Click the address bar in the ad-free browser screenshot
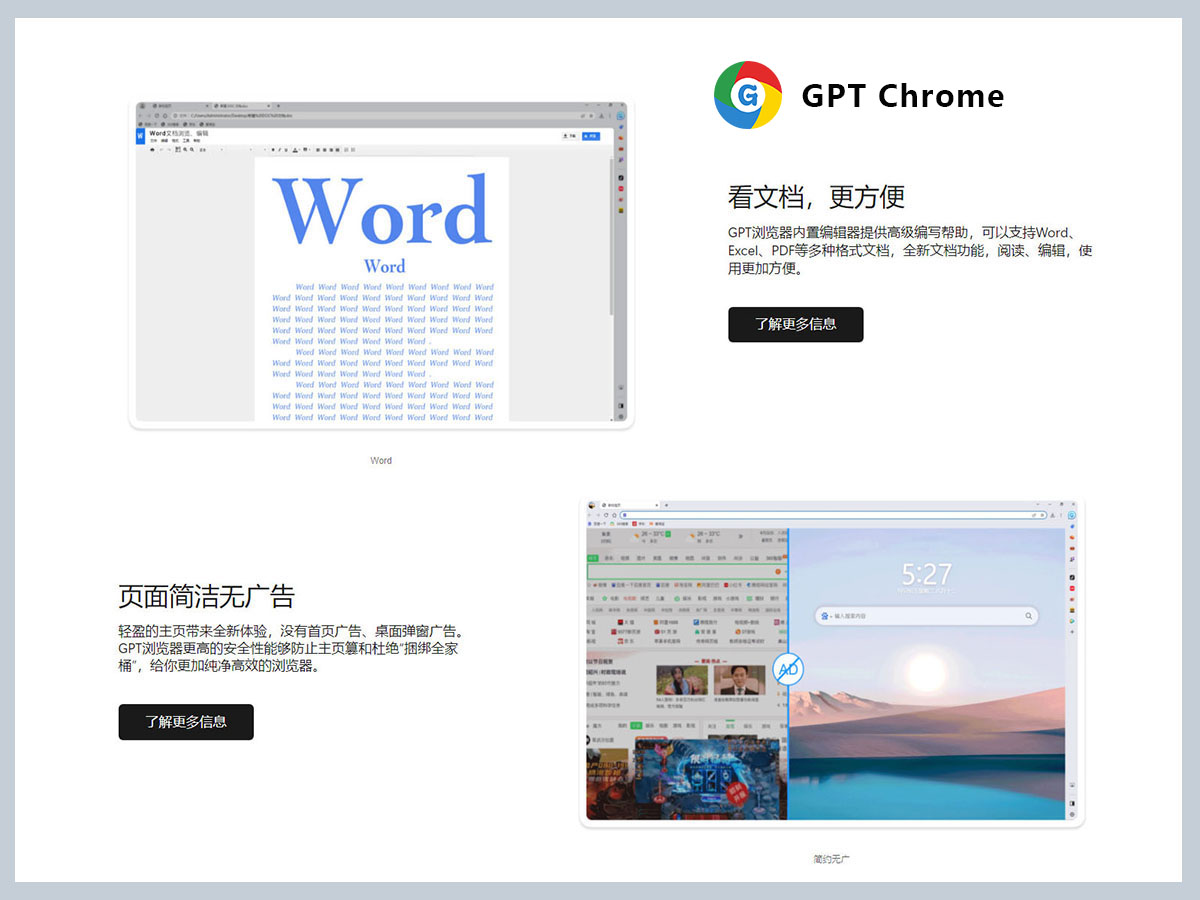The height and width of the screenshot is (900, 1200). click(x=832, y=515)
